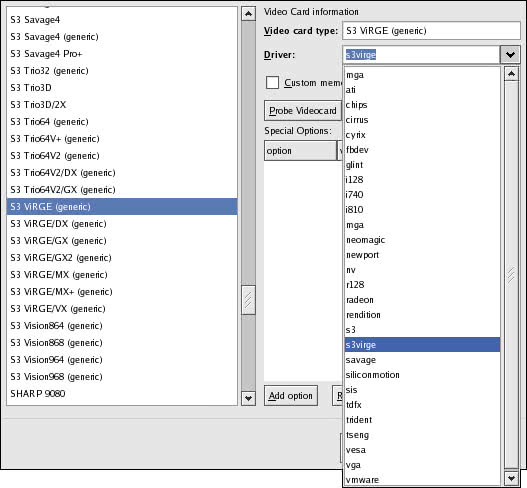This screenshot has height=488, width=527.
Task: Click card list scrollbar up arrow
Action: click(x=248, y=14)
